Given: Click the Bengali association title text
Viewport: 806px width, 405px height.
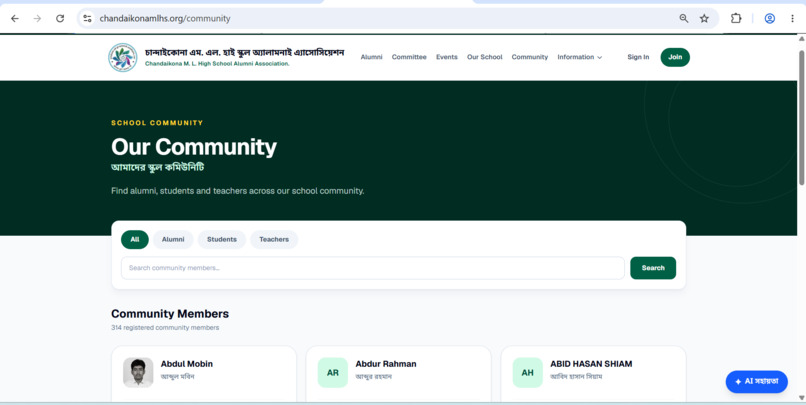Looking at the screenshot, I should (245, 52).
